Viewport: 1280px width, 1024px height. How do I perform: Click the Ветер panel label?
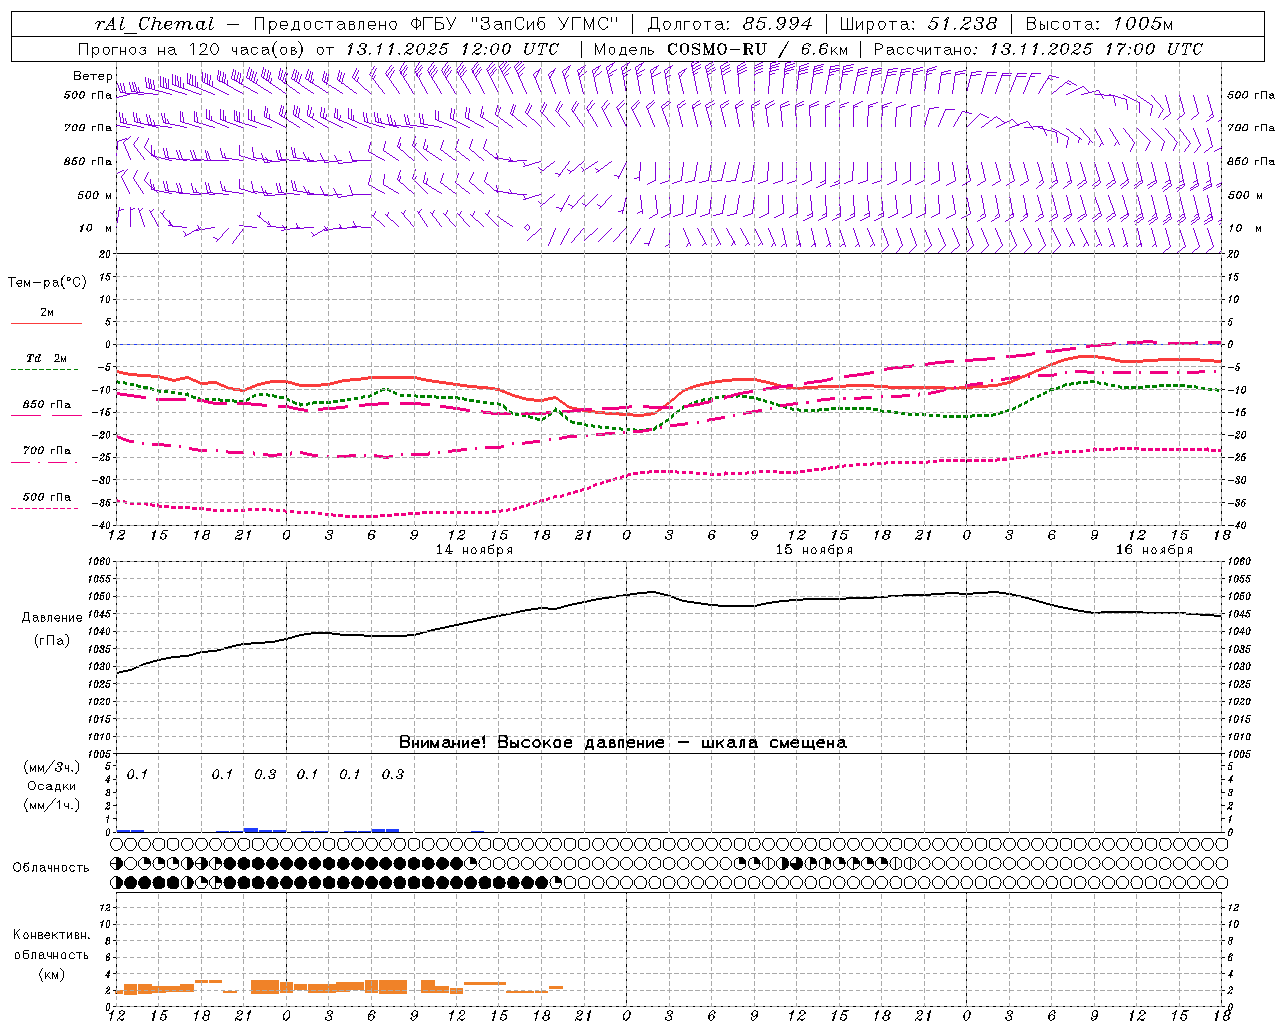pyautogui.click(x=93, y=75)
